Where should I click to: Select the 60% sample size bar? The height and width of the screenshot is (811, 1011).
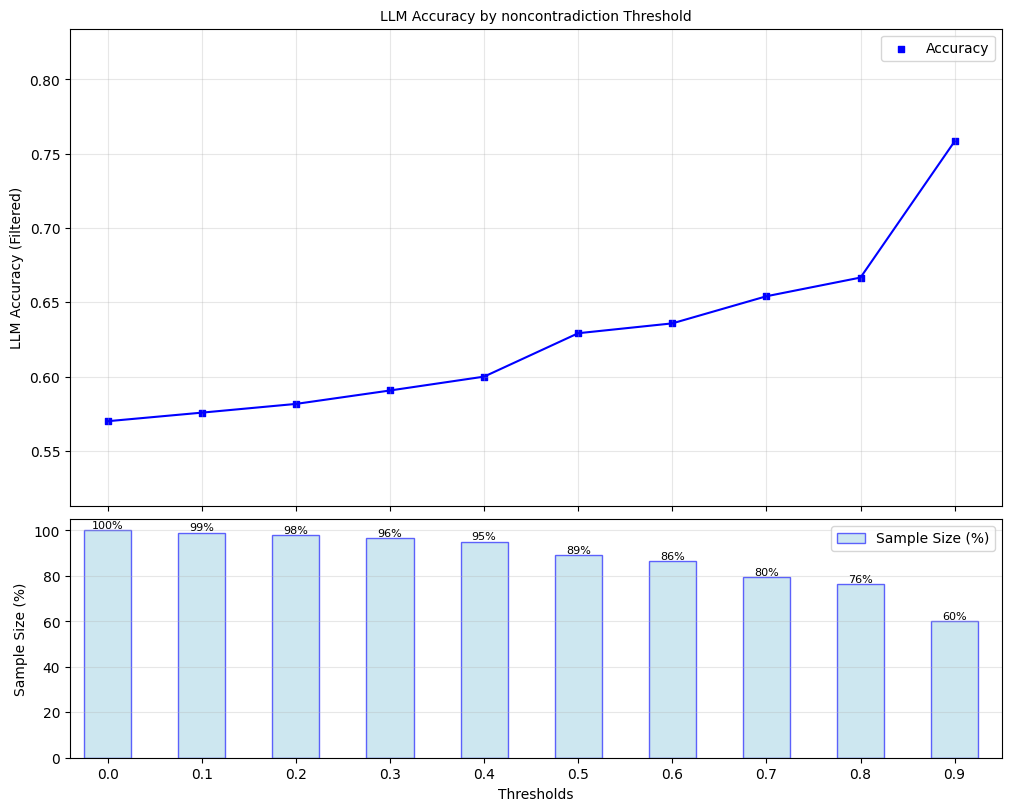click(x=955, y=689)
